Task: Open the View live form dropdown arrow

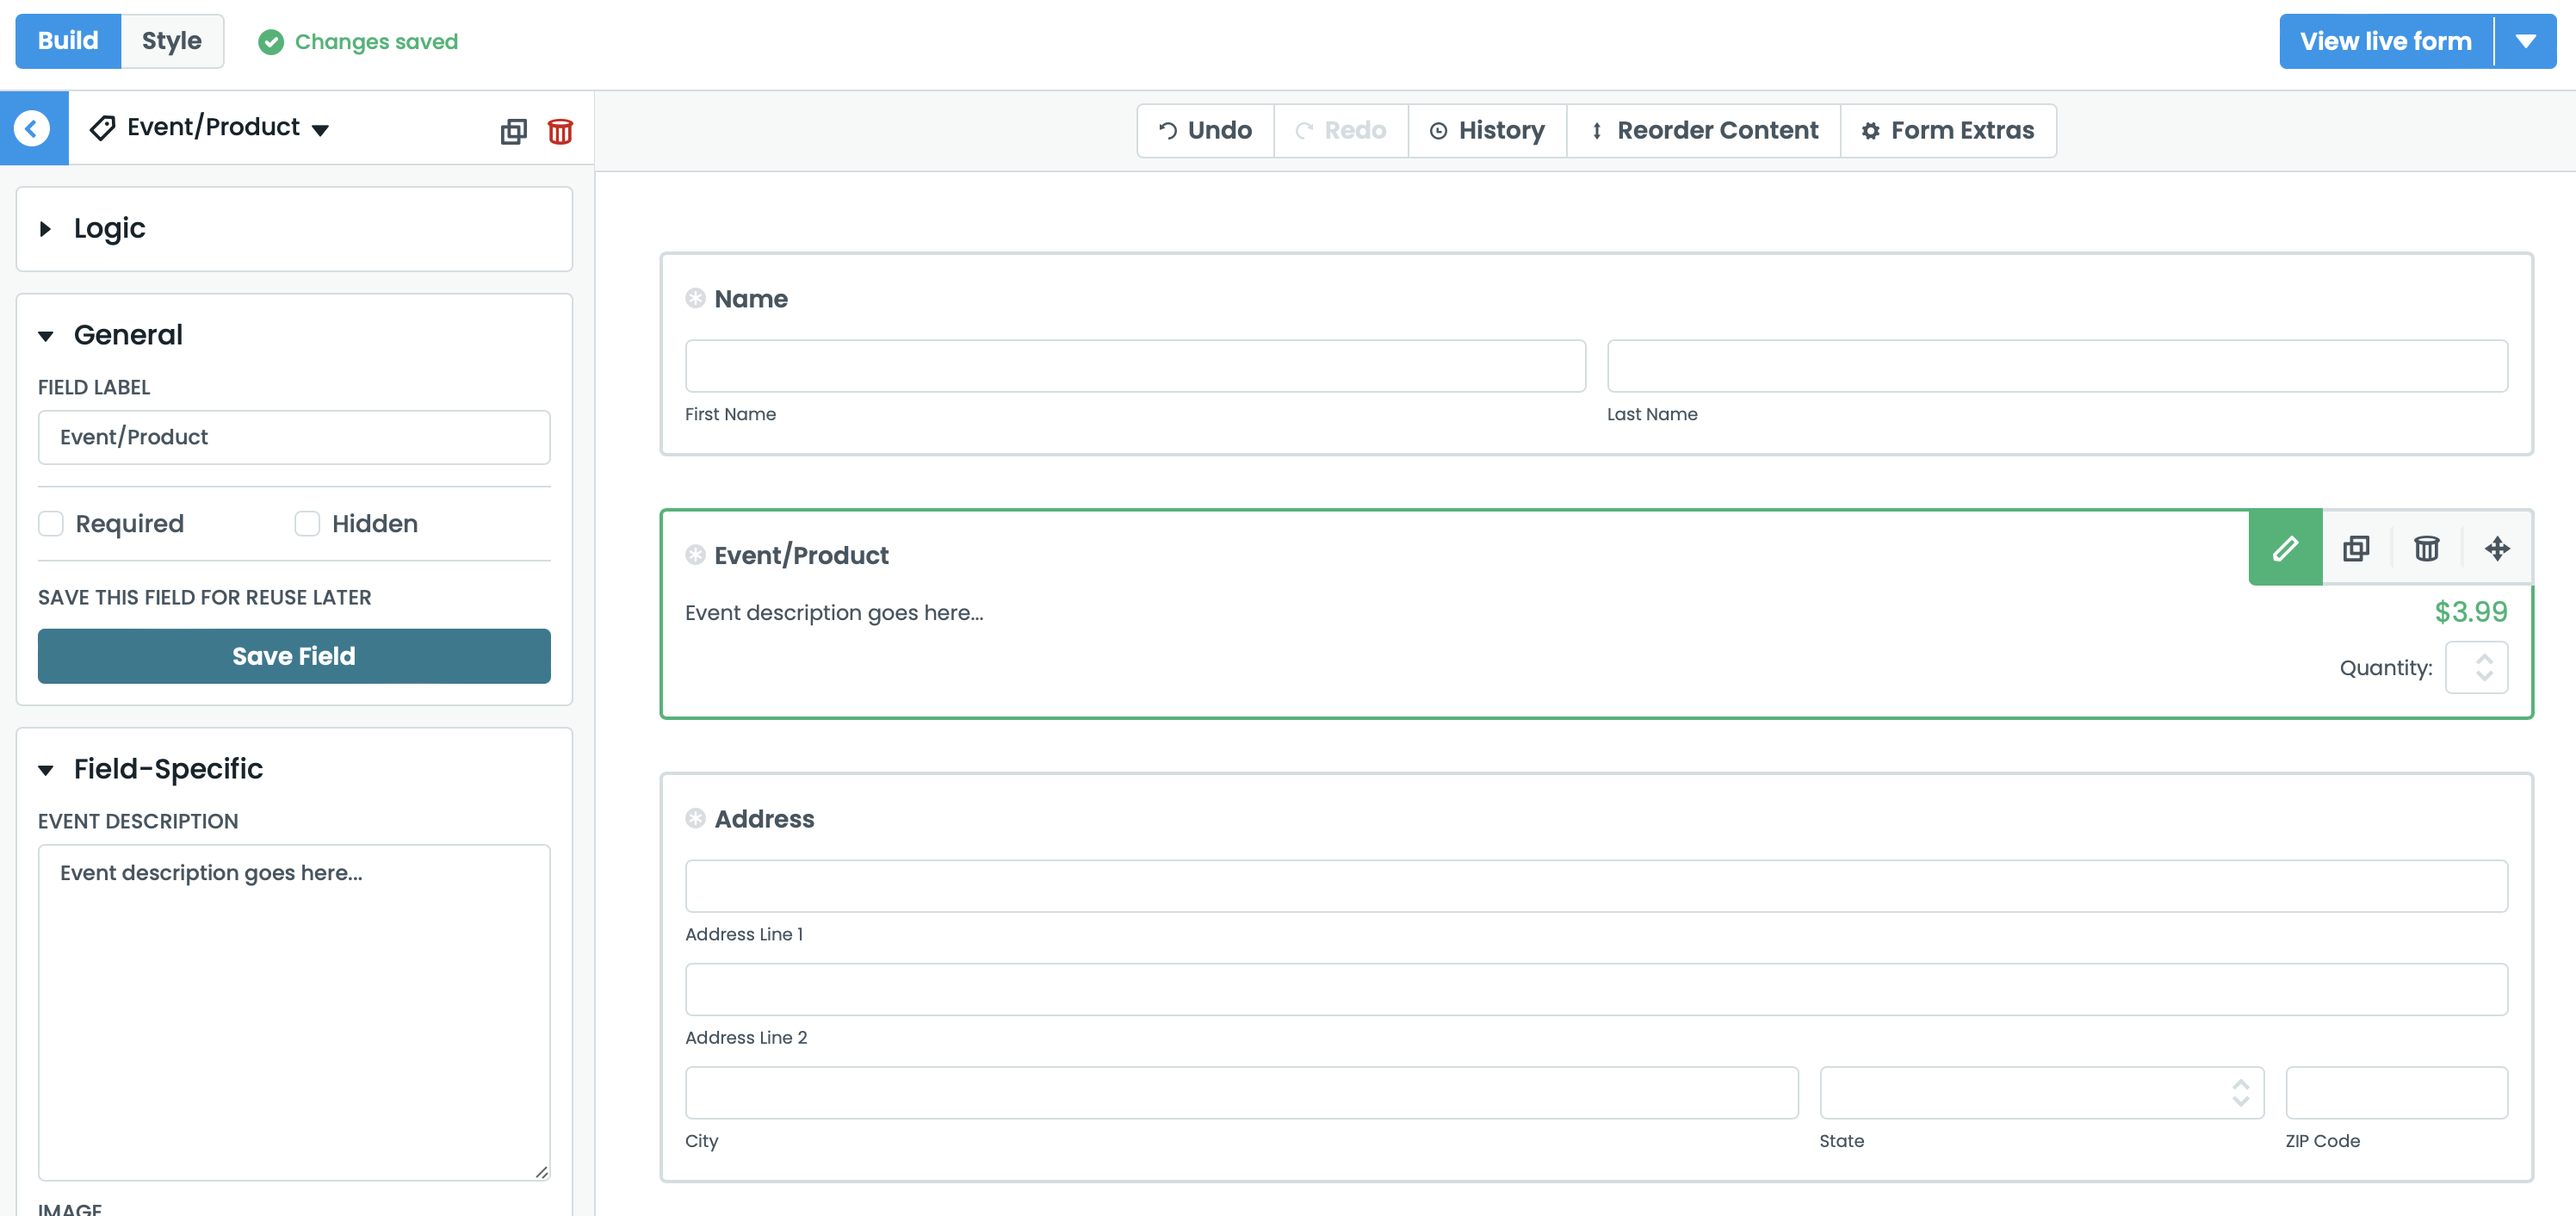Action: (x=2526, y=41)
